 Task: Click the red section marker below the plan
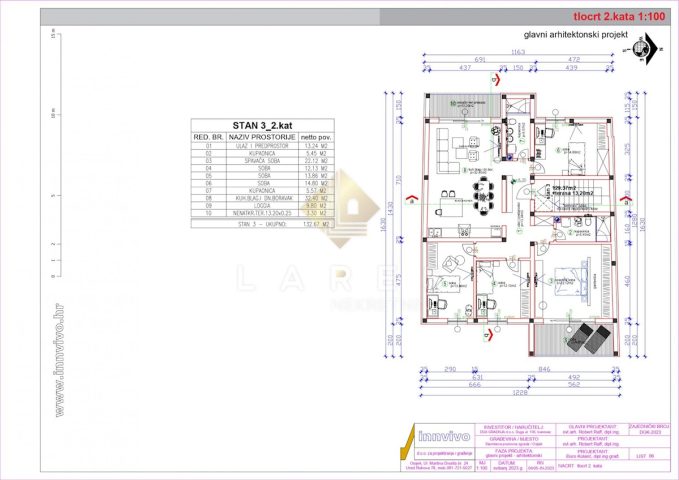(x=488, y=335)
